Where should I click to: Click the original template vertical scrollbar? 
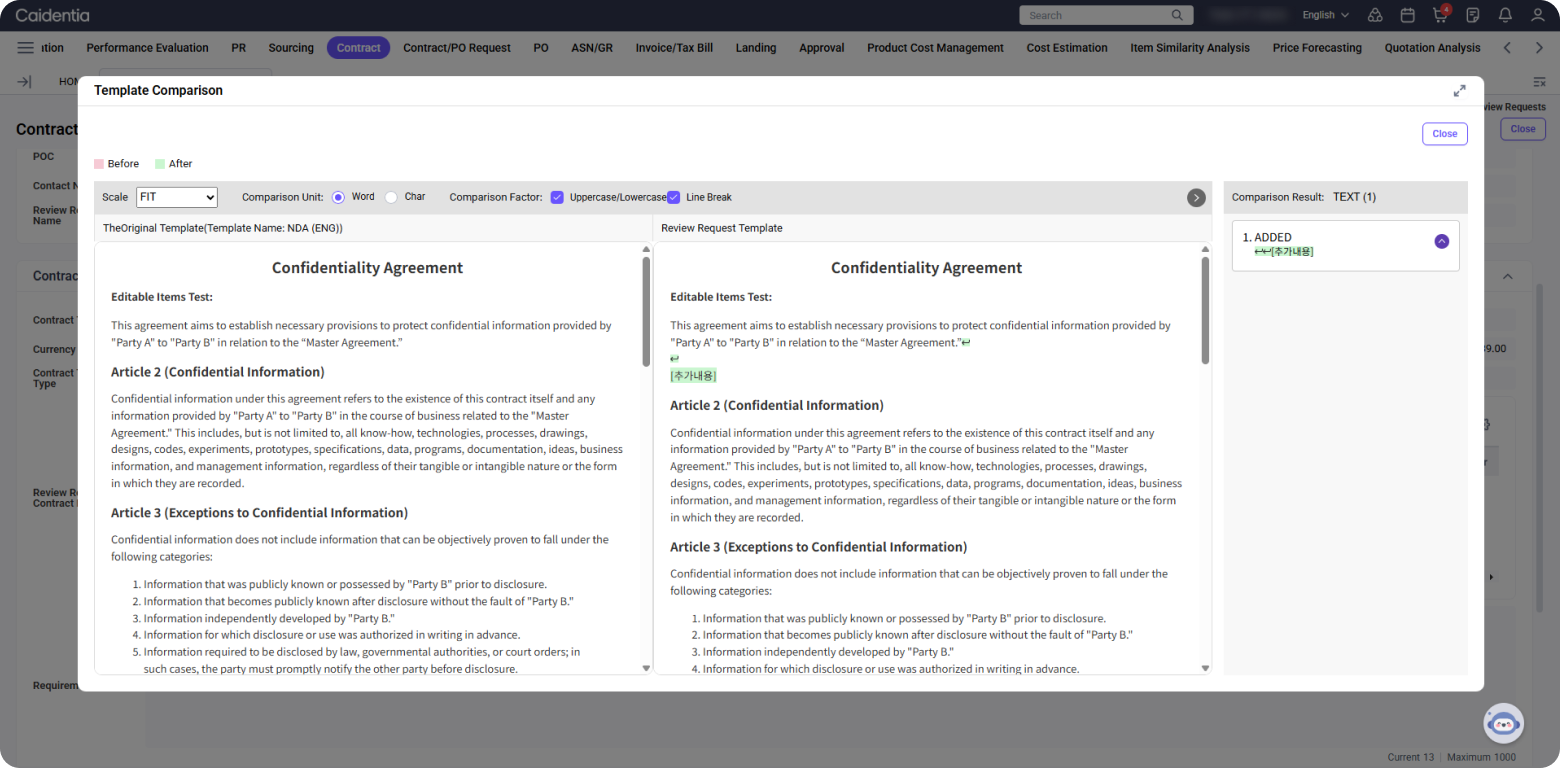[x=646, y=312]
